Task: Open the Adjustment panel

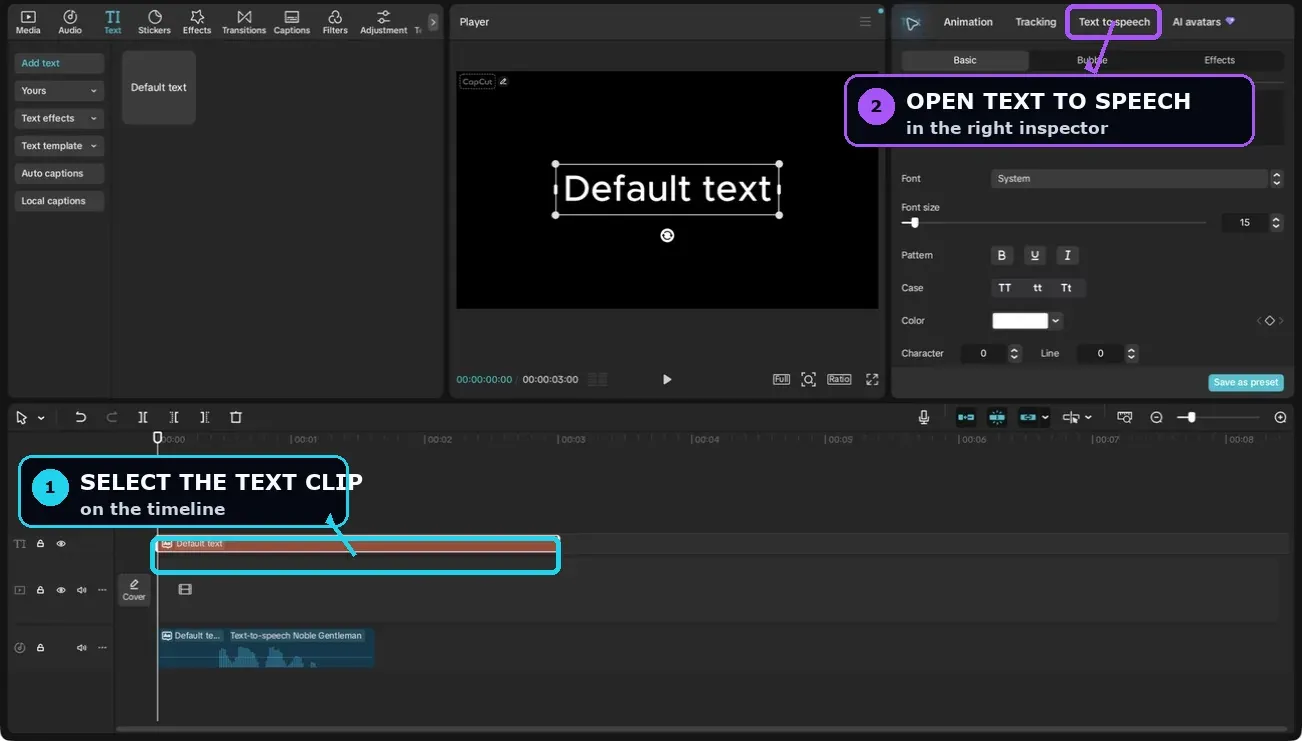Action: [x=383, y=21]
